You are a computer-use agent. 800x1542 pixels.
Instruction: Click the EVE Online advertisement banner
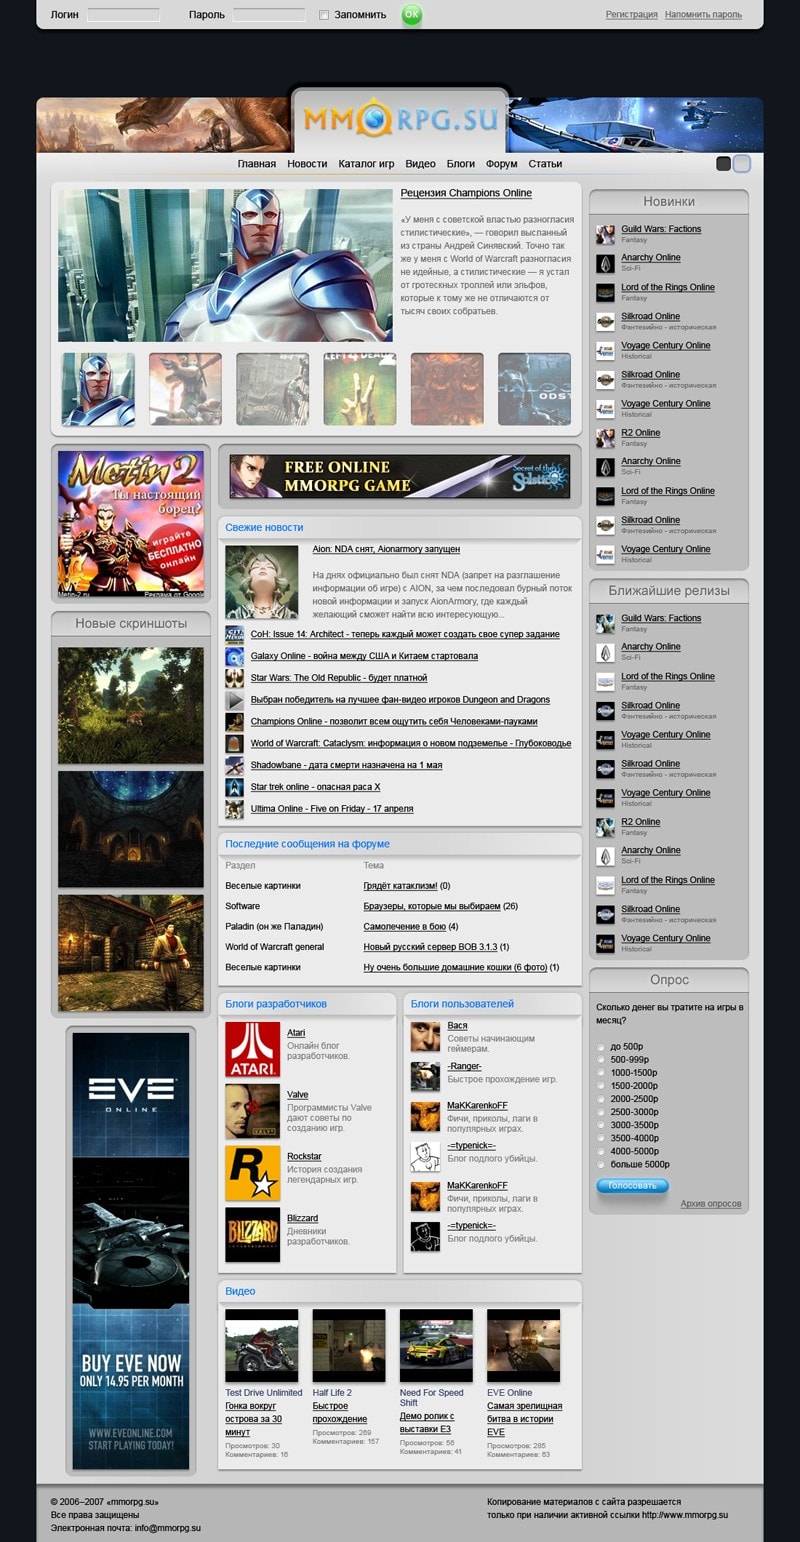point(131,1250)
